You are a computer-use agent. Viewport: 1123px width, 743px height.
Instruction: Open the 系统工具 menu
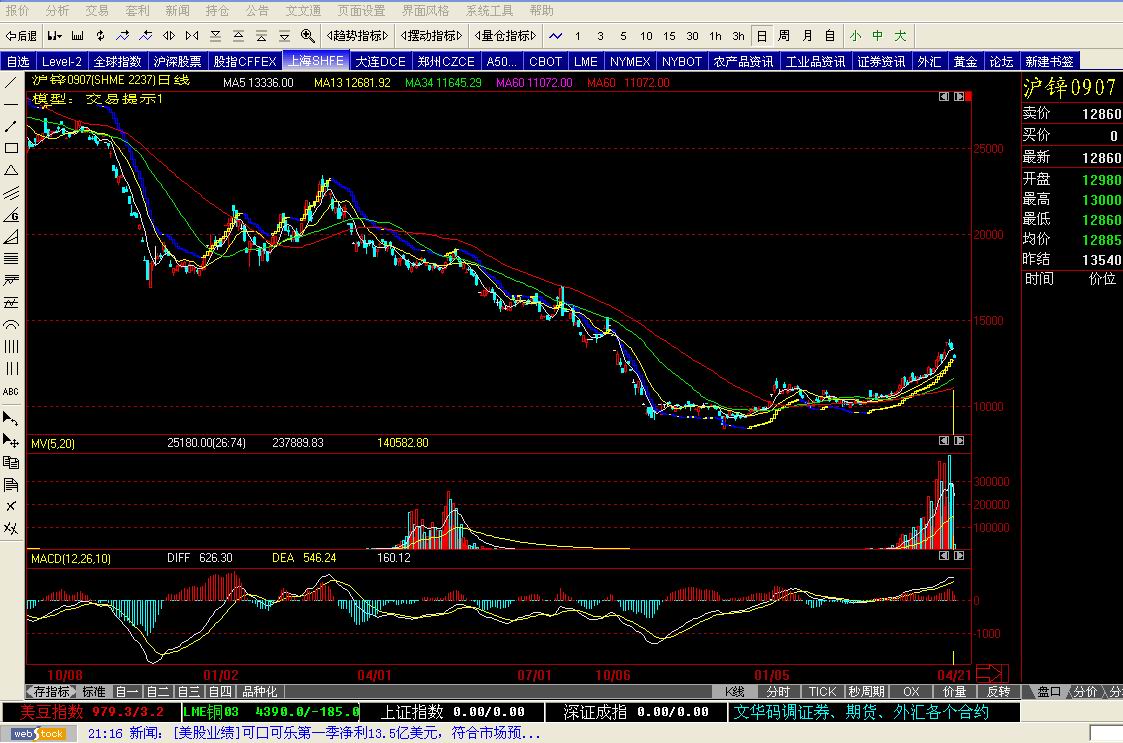(x=490, y=11)
